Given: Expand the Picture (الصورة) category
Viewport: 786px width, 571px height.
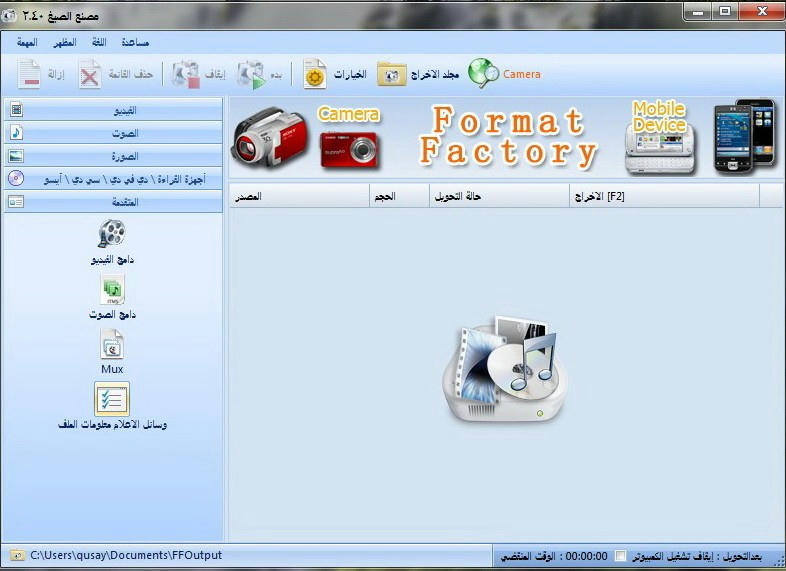Looking at the screenshot, I should [x=113, y=156].
